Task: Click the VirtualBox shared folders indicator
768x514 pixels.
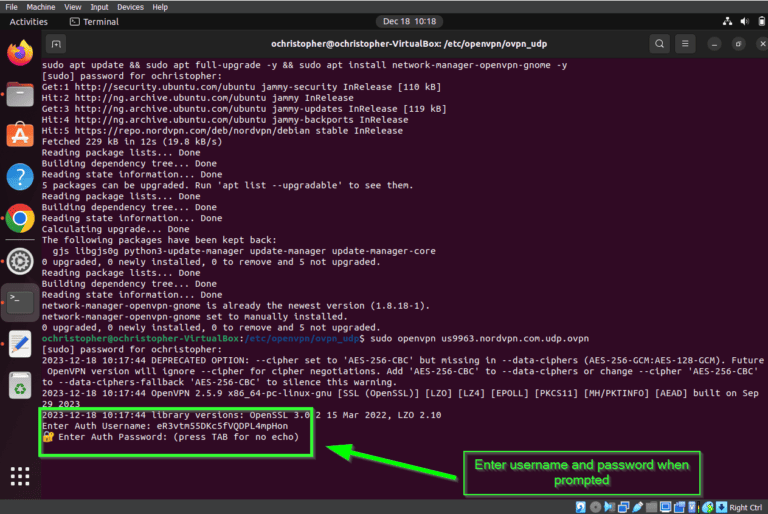Action: click(651, 507)
